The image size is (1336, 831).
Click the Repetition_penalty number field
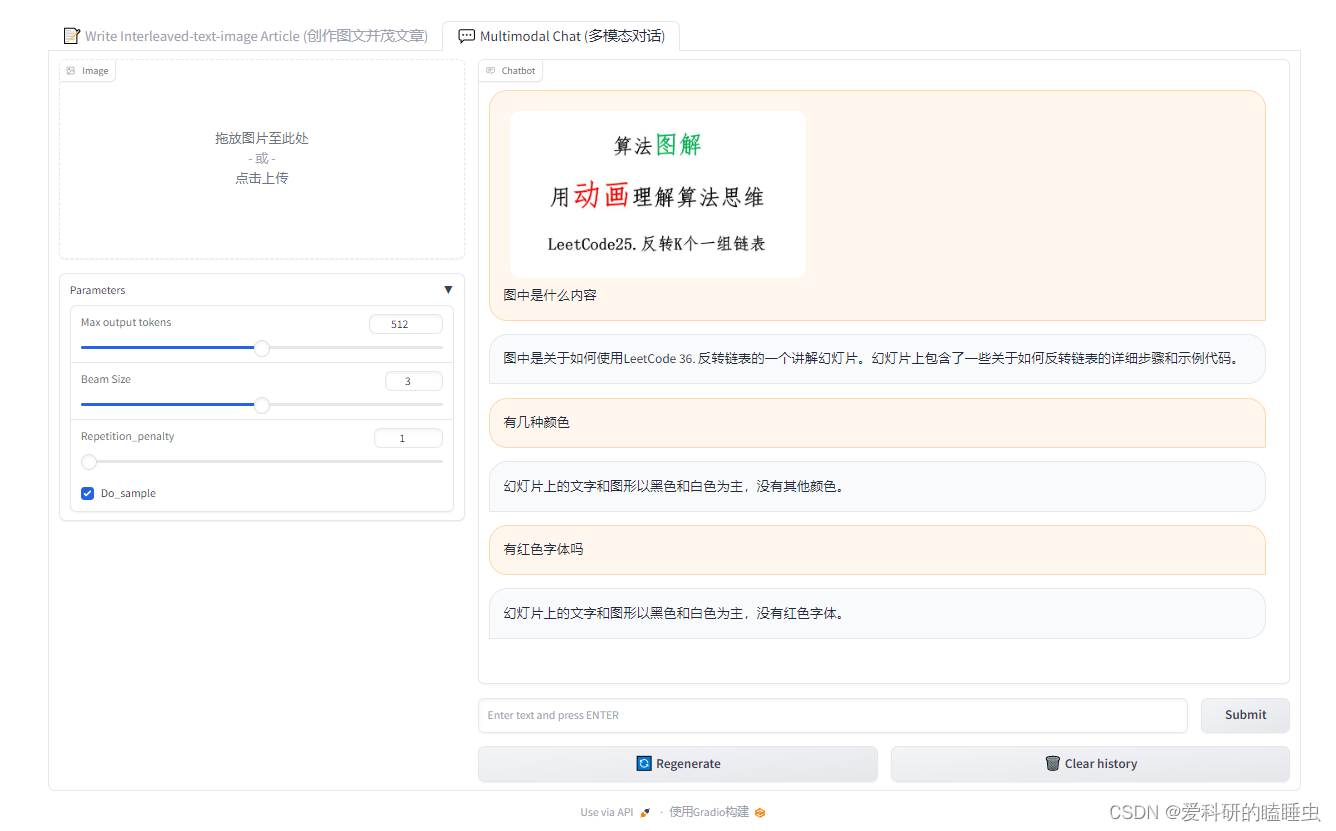[x=408, y=438]
